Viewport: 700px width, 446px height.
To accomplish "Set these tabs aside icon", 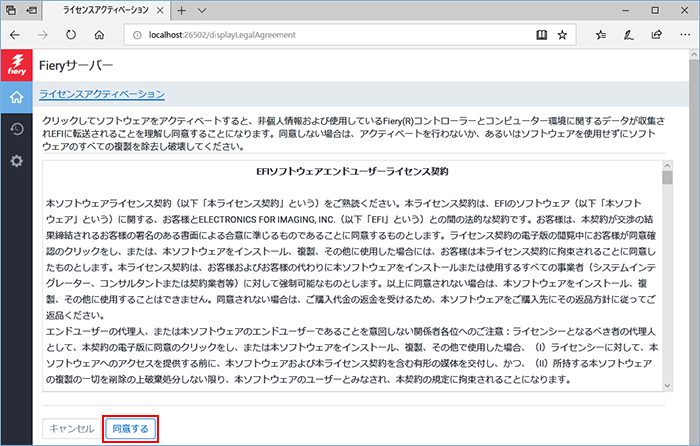I will pos(31,10).
